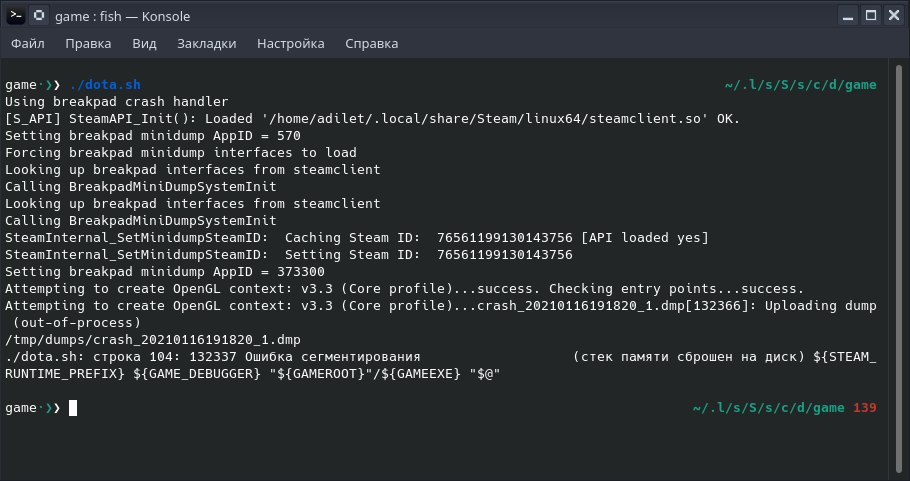This screenshot has width=910, height=481.
Task: Click the pin window icon in title bar
Action: (39, 16)
